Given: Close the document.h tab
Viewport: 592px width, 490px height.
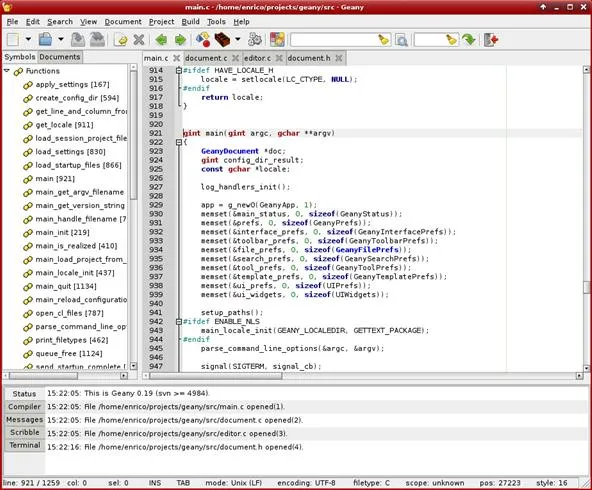Looking at the screenshot, I should point(339,58).
